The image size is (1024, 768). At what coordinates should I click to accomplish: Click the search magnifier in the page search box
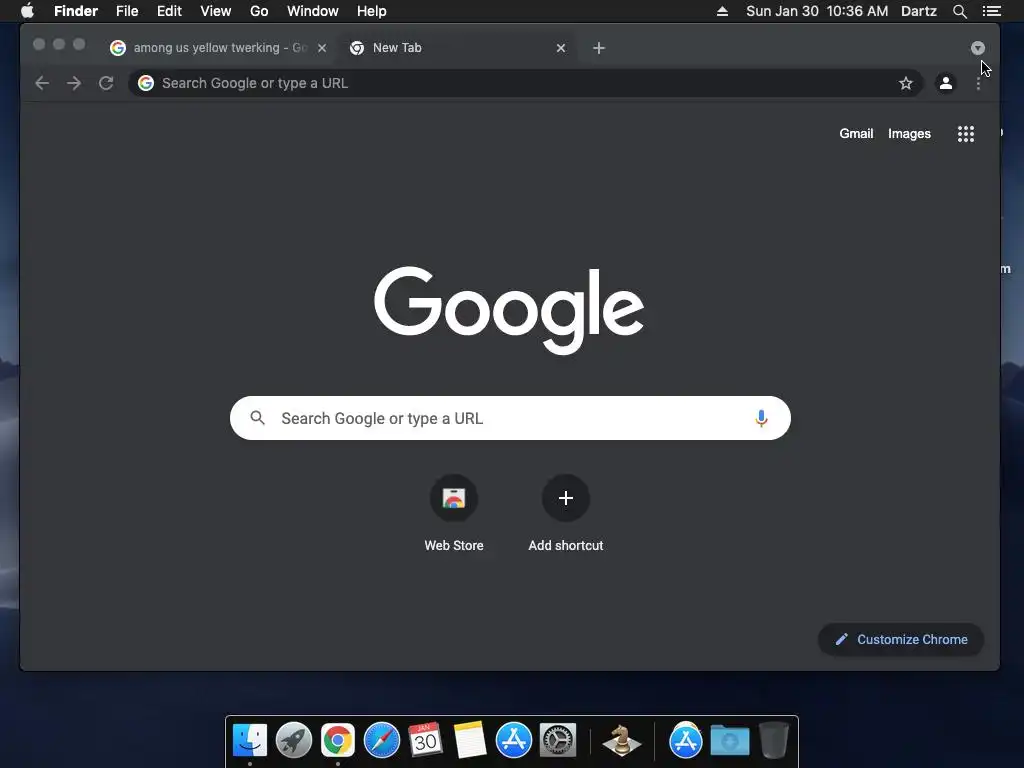pyautogui.click(x=257, y=418)
